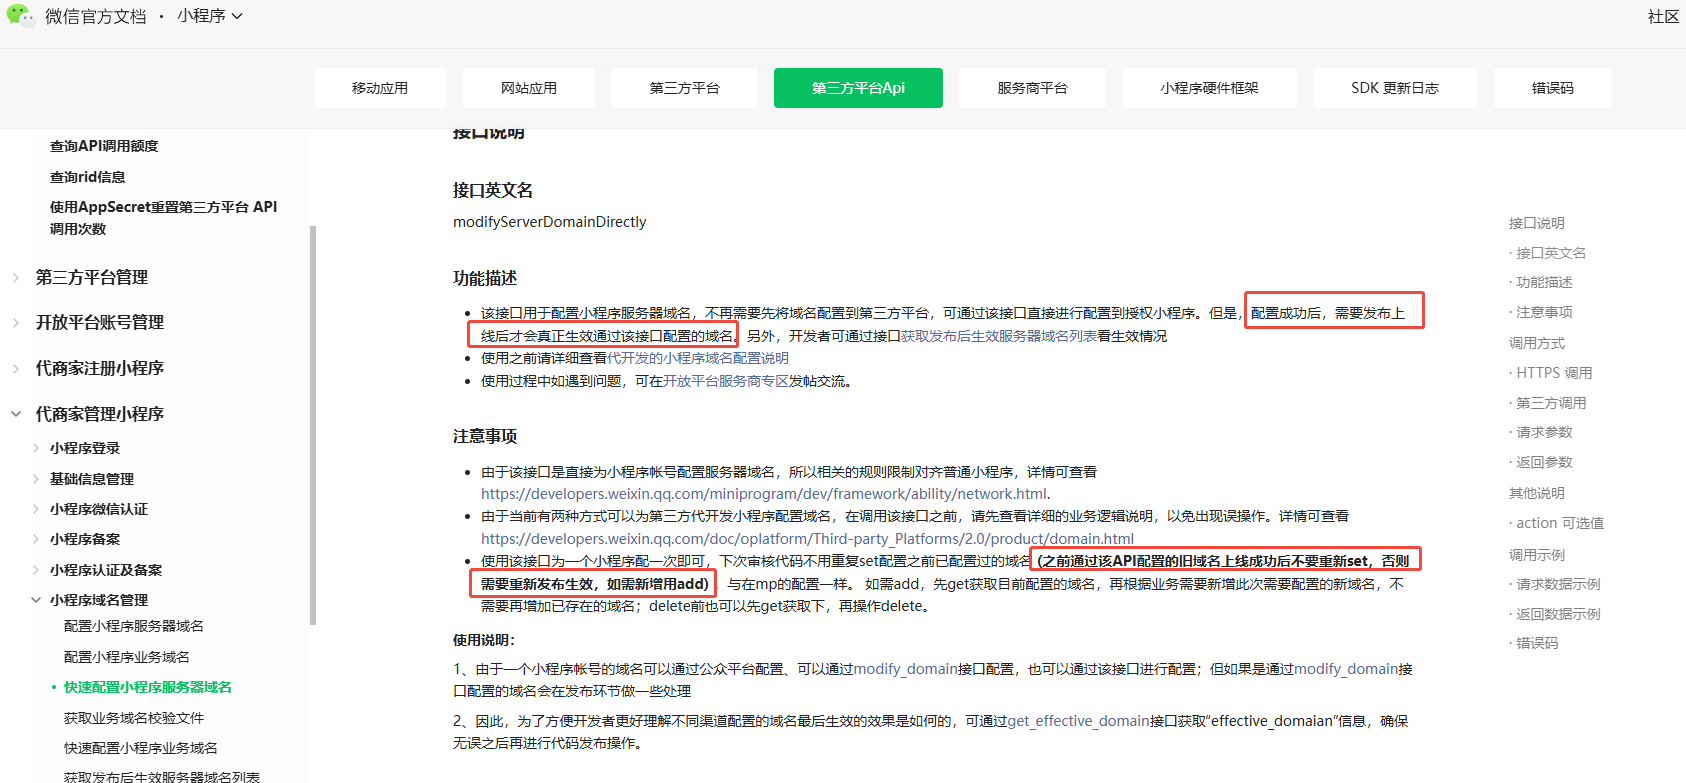Expand the 开放平台账号管理 section arrow

click(16, 323)
